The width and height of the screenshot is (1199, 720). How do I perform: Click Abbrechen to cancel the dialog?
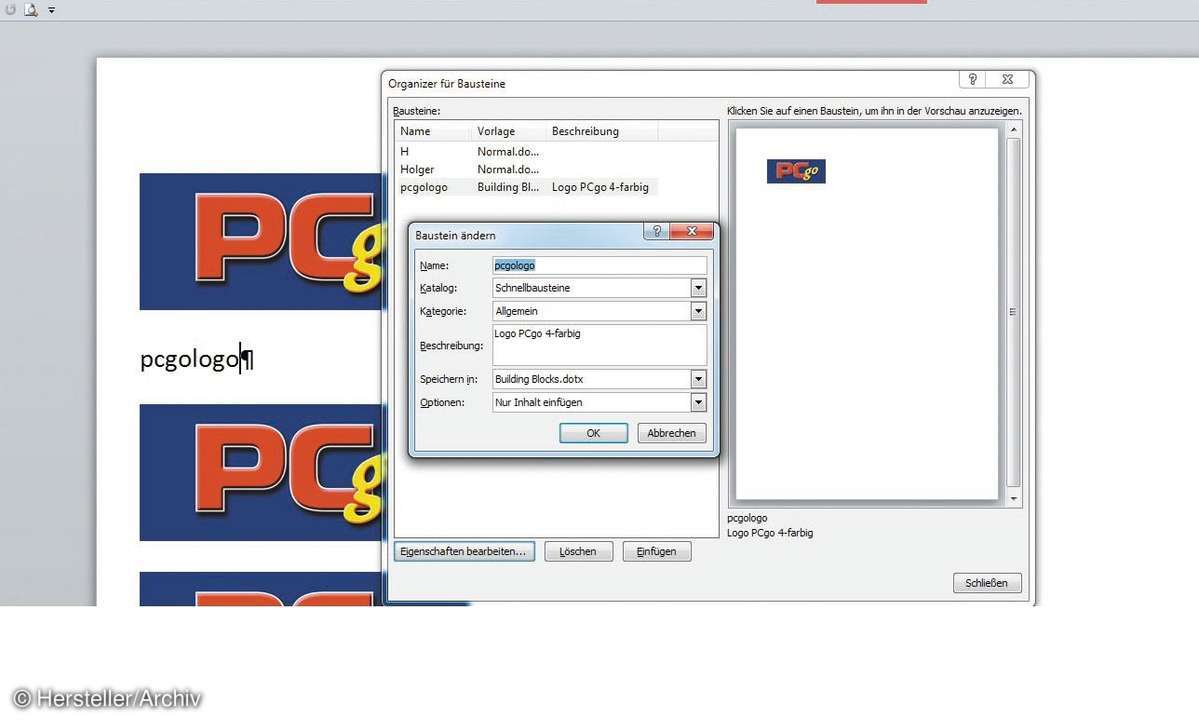(x=671, y=433)
